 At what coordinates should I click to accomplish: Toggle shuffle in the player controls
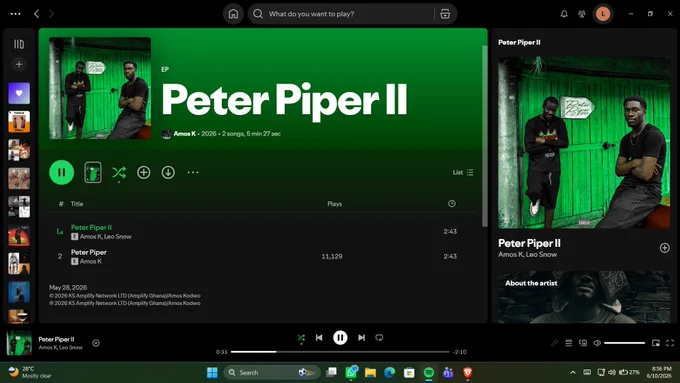point(301,337)
